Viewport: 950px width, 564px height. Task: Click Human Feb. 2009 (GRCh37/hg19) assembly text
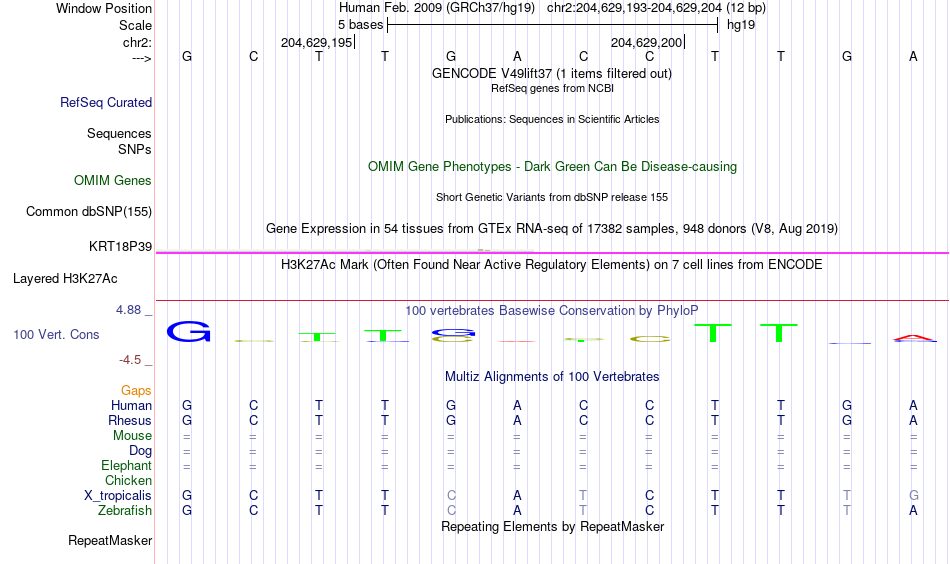(x=437, y=8)
